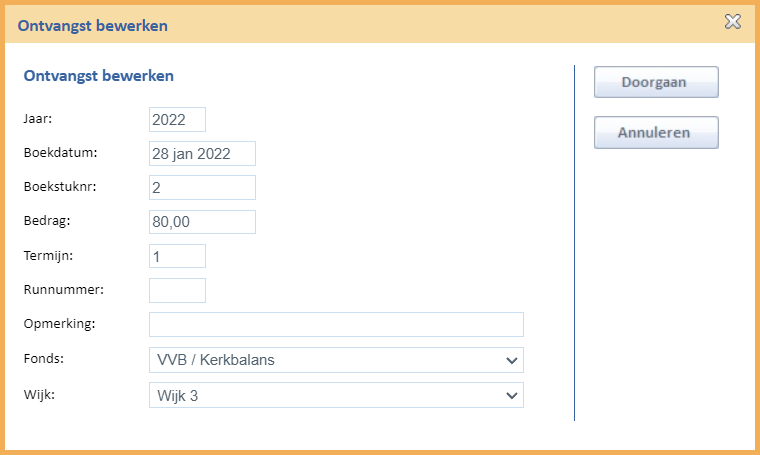Open the Fonds dropdown list
Image resolution: width=760 pixels, height=455 pixels.
click(336, 360)
